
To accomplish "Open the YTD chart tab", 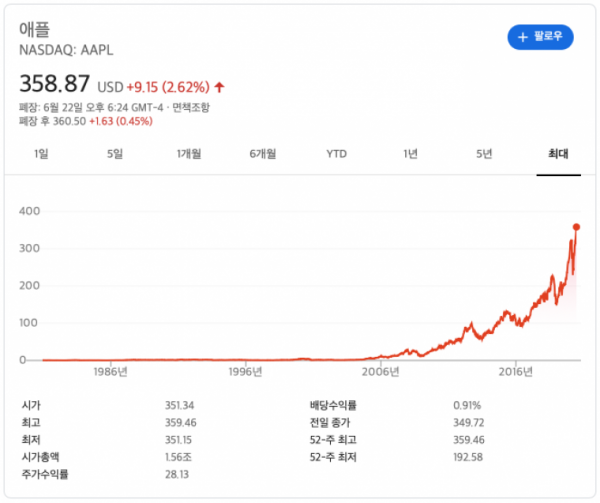I will (336, 154).
